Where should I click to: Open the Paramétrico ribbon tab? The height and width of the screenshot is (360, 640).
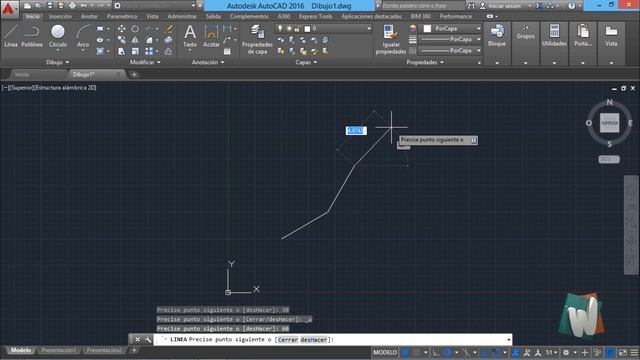[x=122, y=16]
